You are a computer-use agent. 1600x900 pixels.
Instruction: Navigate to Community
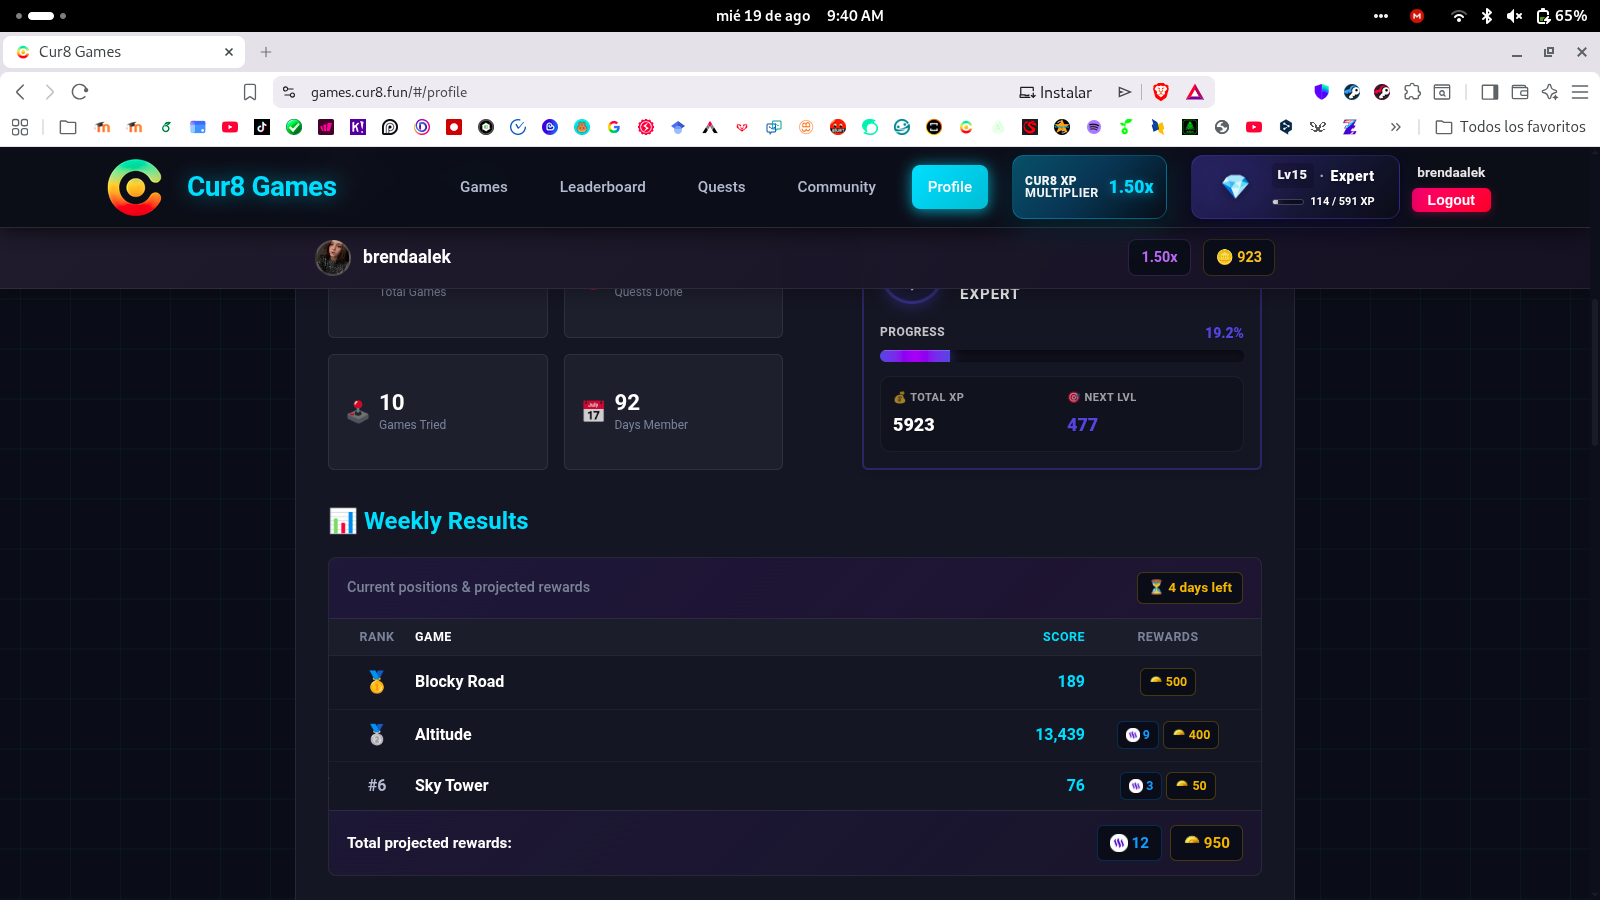pos(837,187)
